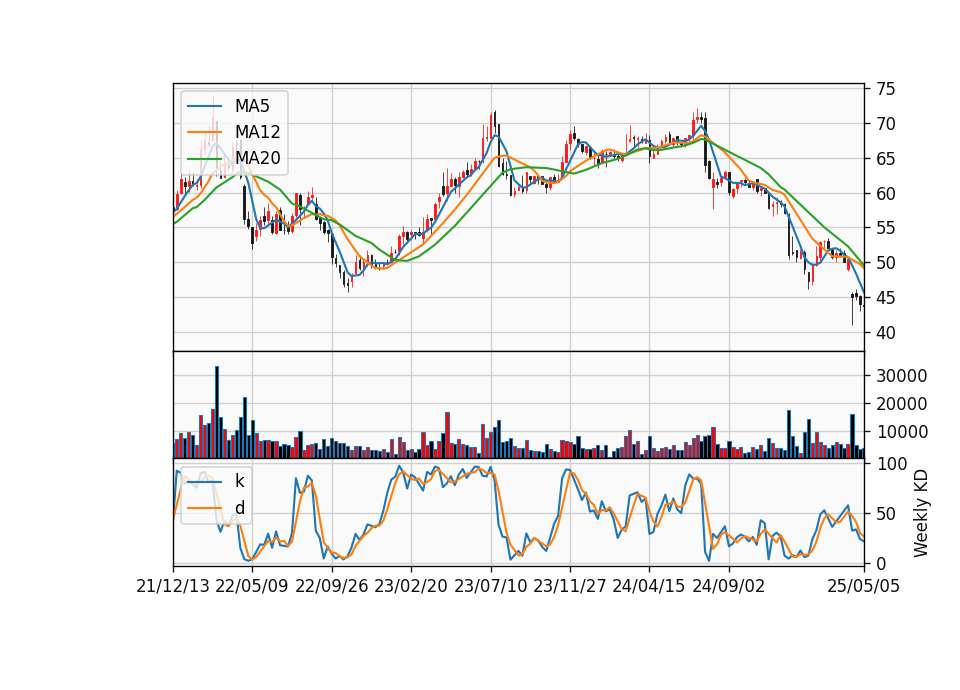Click the MA5 legend label
960x690 pixels.
tap(252, 106)
